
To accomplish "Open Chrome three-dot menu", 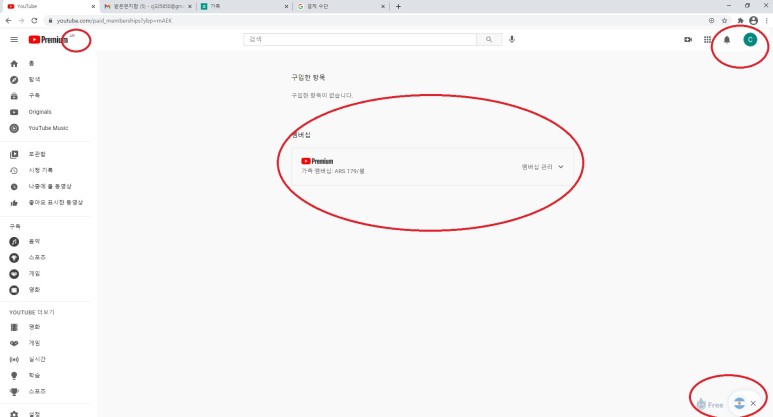I will [x=767, y=21].
